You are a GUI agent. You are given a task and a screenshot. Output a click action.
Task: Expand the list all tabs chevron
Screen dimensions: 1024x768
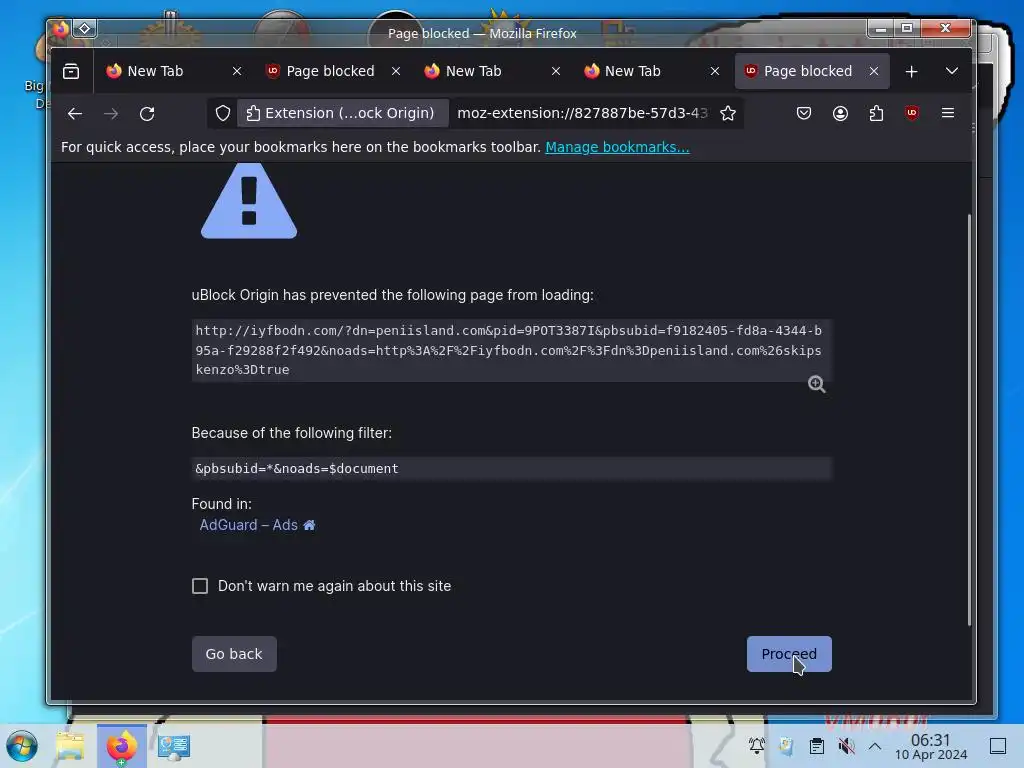click(952, 71)
